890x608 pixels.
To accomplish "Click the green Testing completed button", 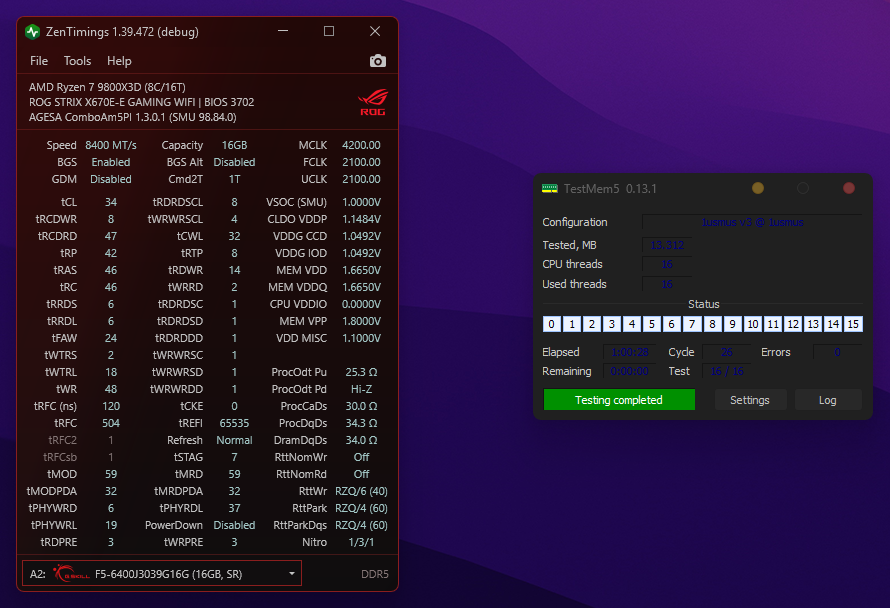I will point(619,400).
